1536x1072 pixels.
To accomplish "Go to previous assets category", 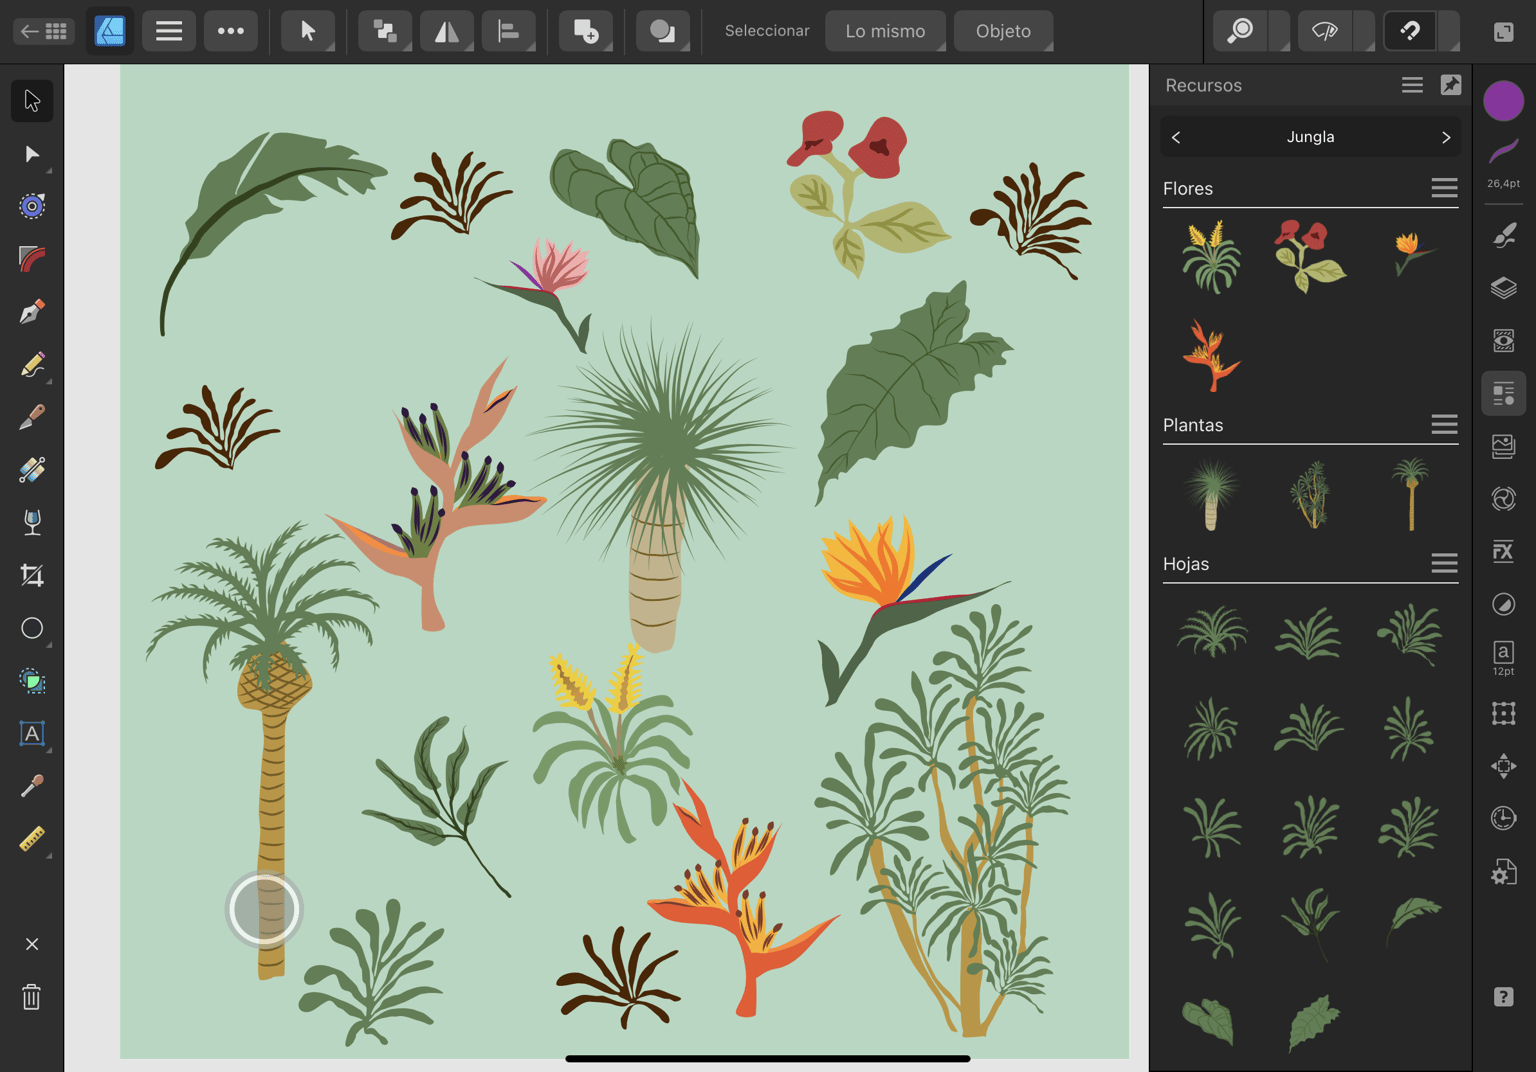I will pos(1176,137).
